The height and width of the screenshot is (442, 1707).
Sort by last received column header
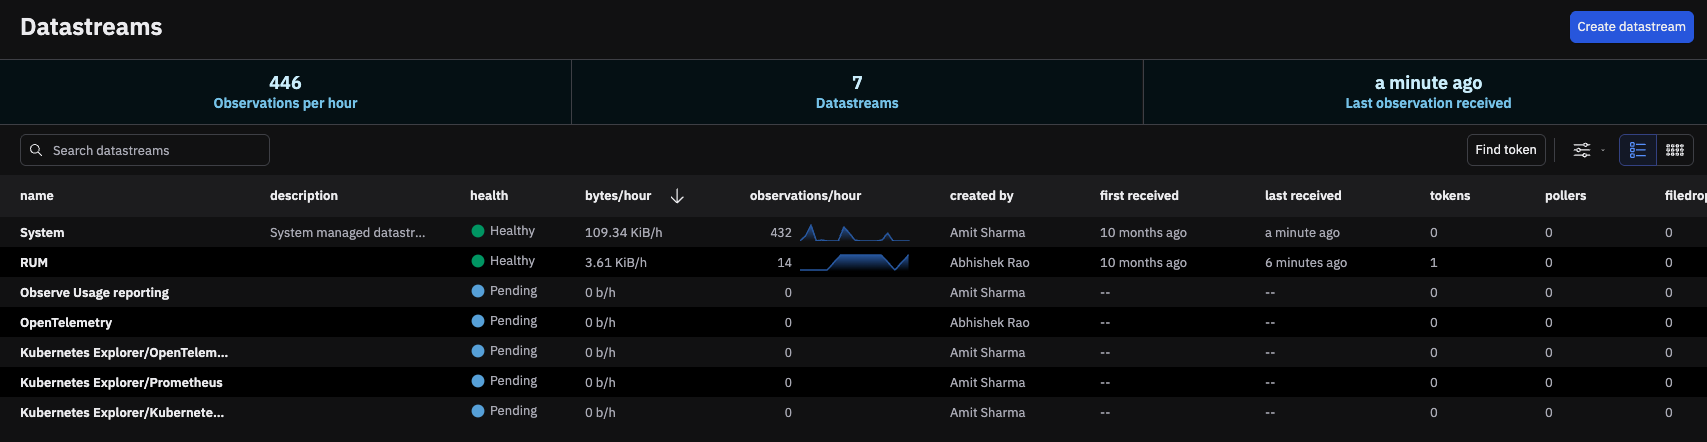tap(1302, 196)
